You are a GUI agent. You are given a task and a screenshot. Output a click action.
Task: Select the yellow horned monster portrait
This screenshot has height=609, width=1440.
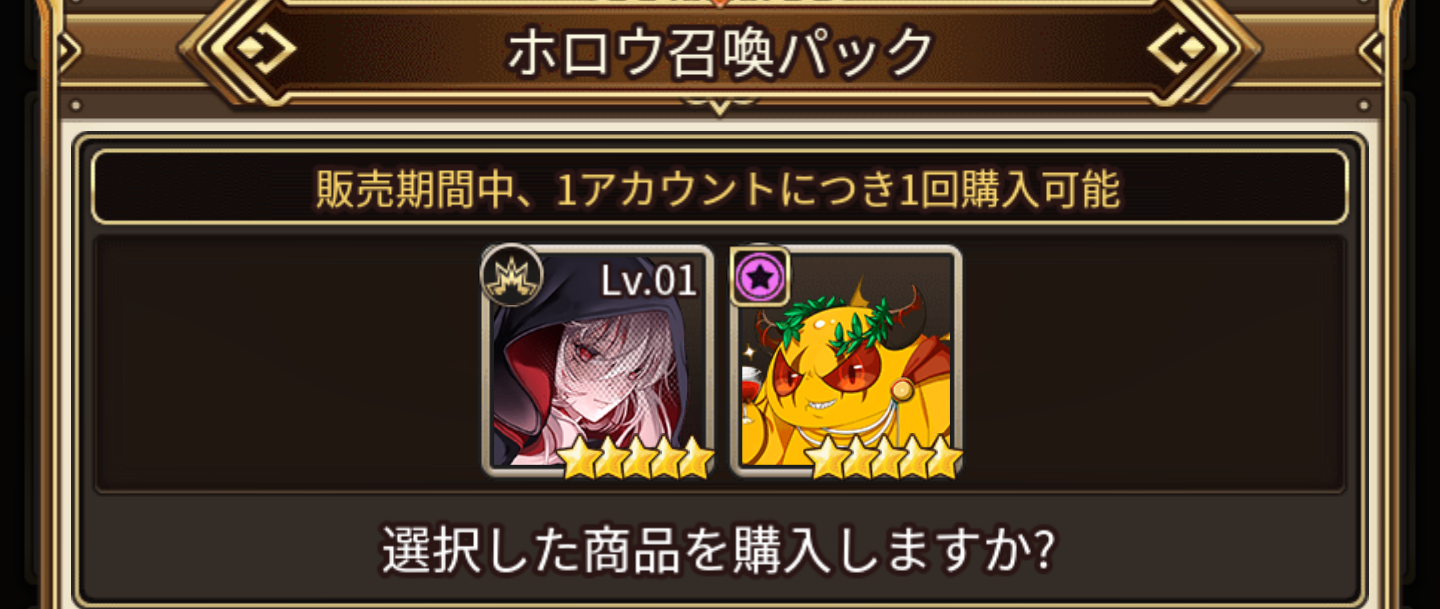pos(847,360)
